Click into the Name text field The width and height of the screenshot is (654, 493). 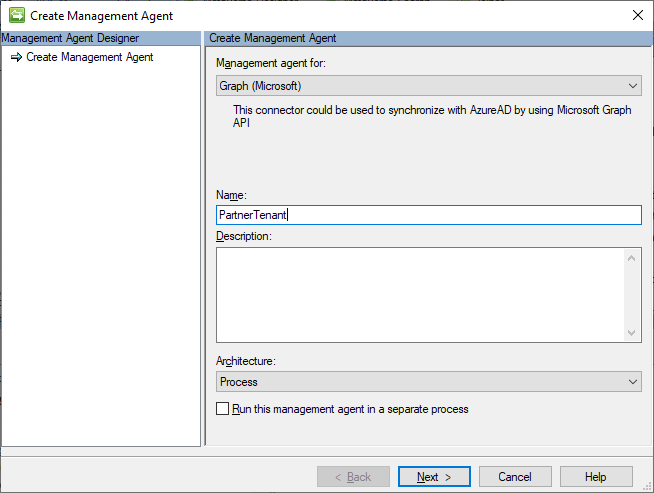pos(428,215)
